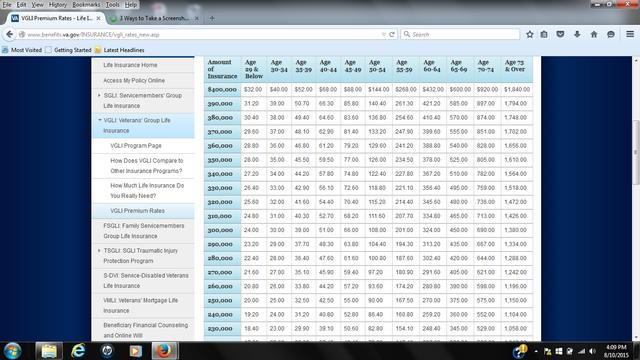
Task: Go to Firefox Home icon
Action: (x=594, y=34)
